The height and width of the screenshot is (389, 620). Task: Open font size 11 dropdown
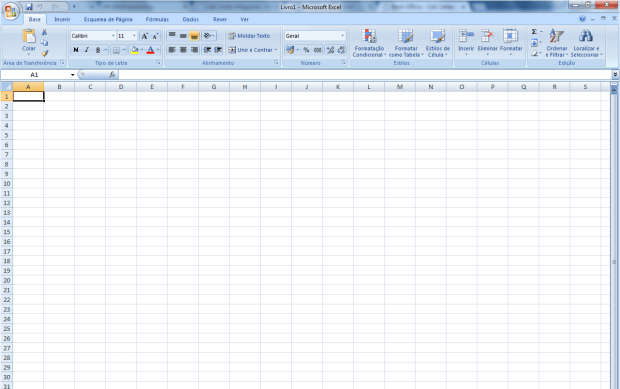point(134,36)
